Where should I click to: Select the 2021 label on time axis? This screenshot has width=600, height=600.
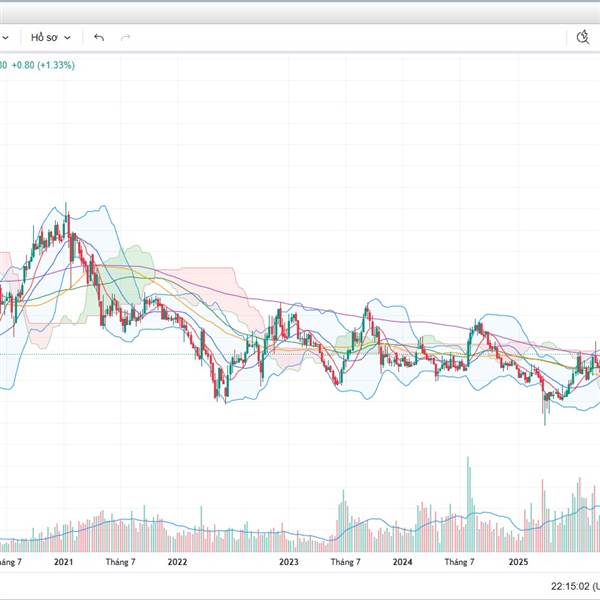coord(64,563)
